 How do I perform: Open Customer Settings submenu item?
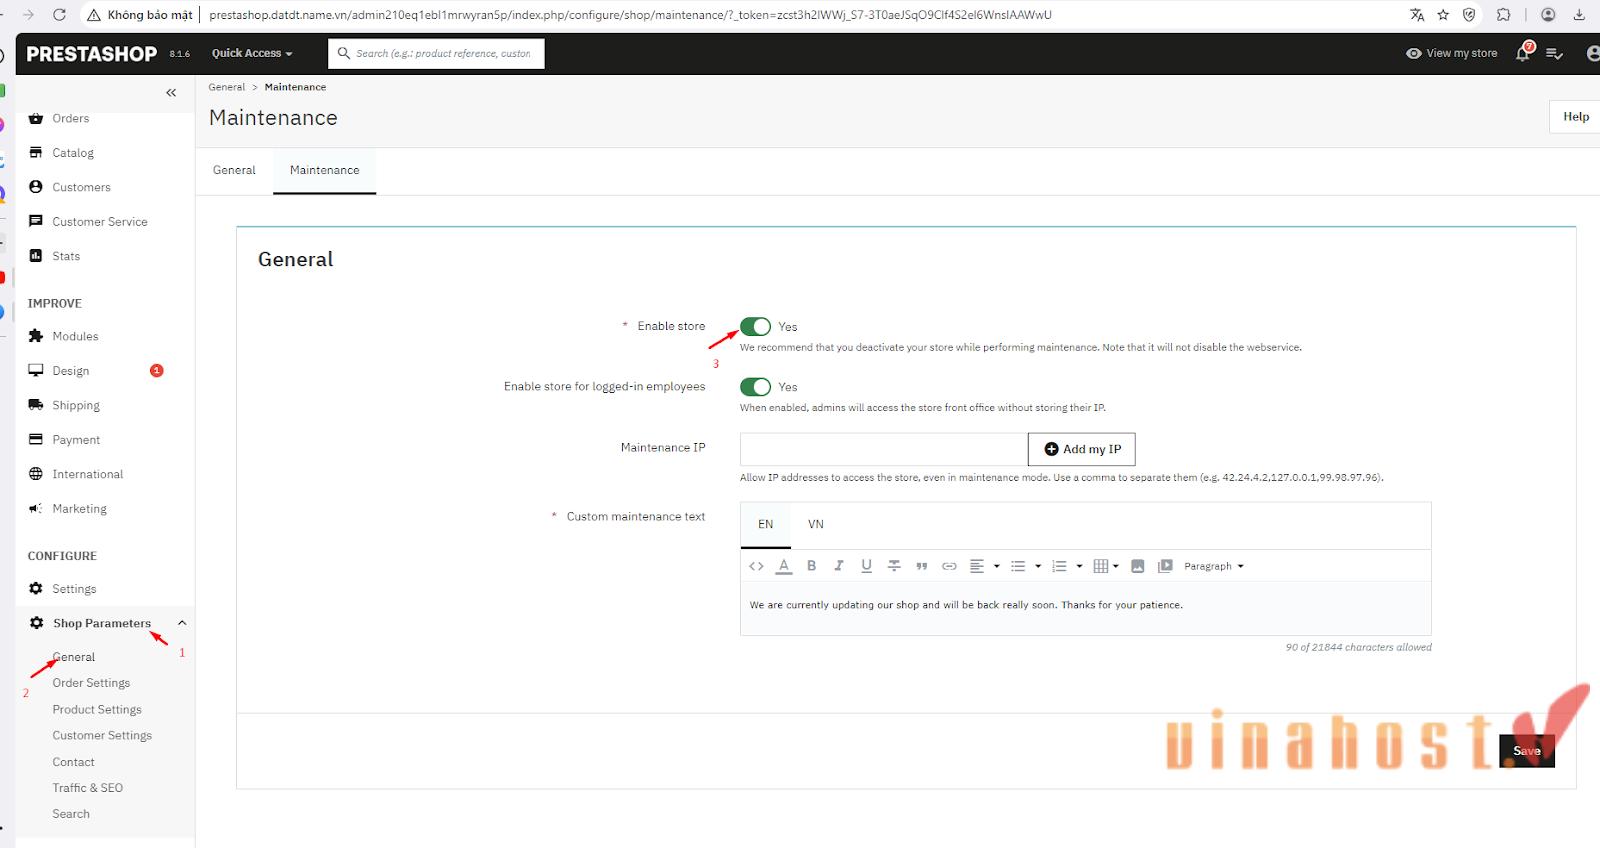pyautogui.click(x=102, y=735)
